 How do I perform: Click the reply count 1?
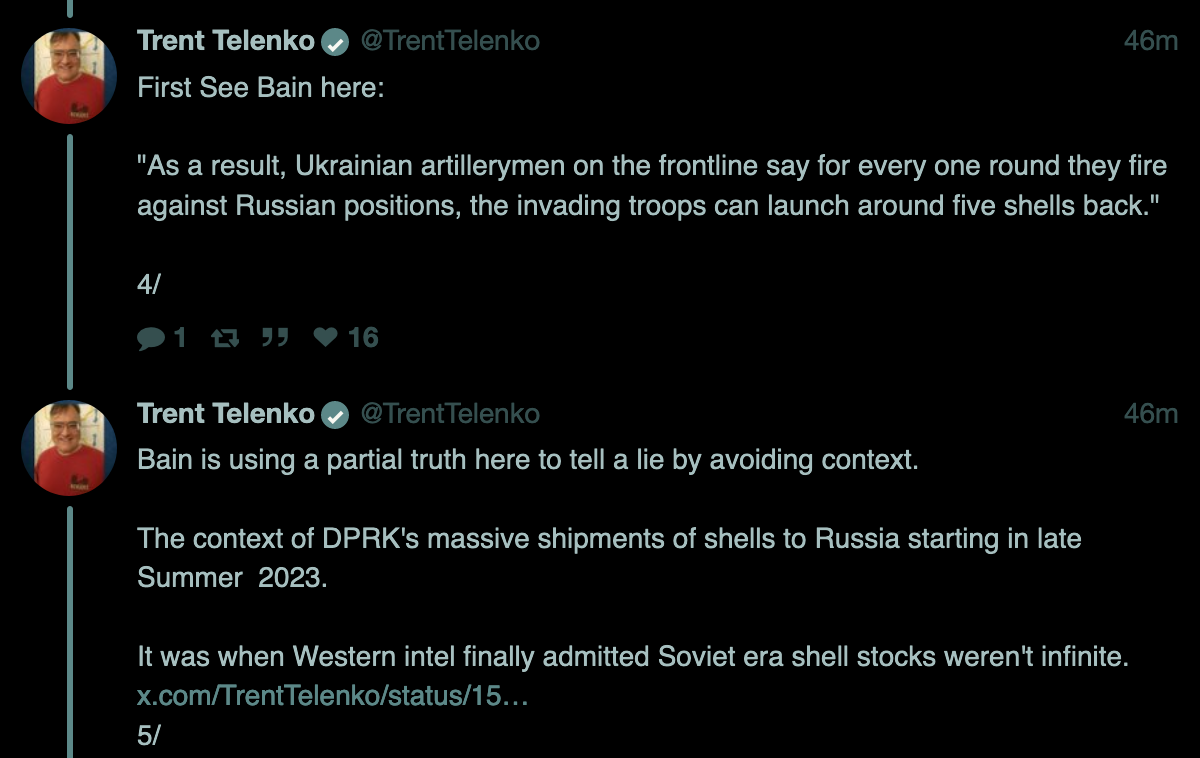click(180, 339)
